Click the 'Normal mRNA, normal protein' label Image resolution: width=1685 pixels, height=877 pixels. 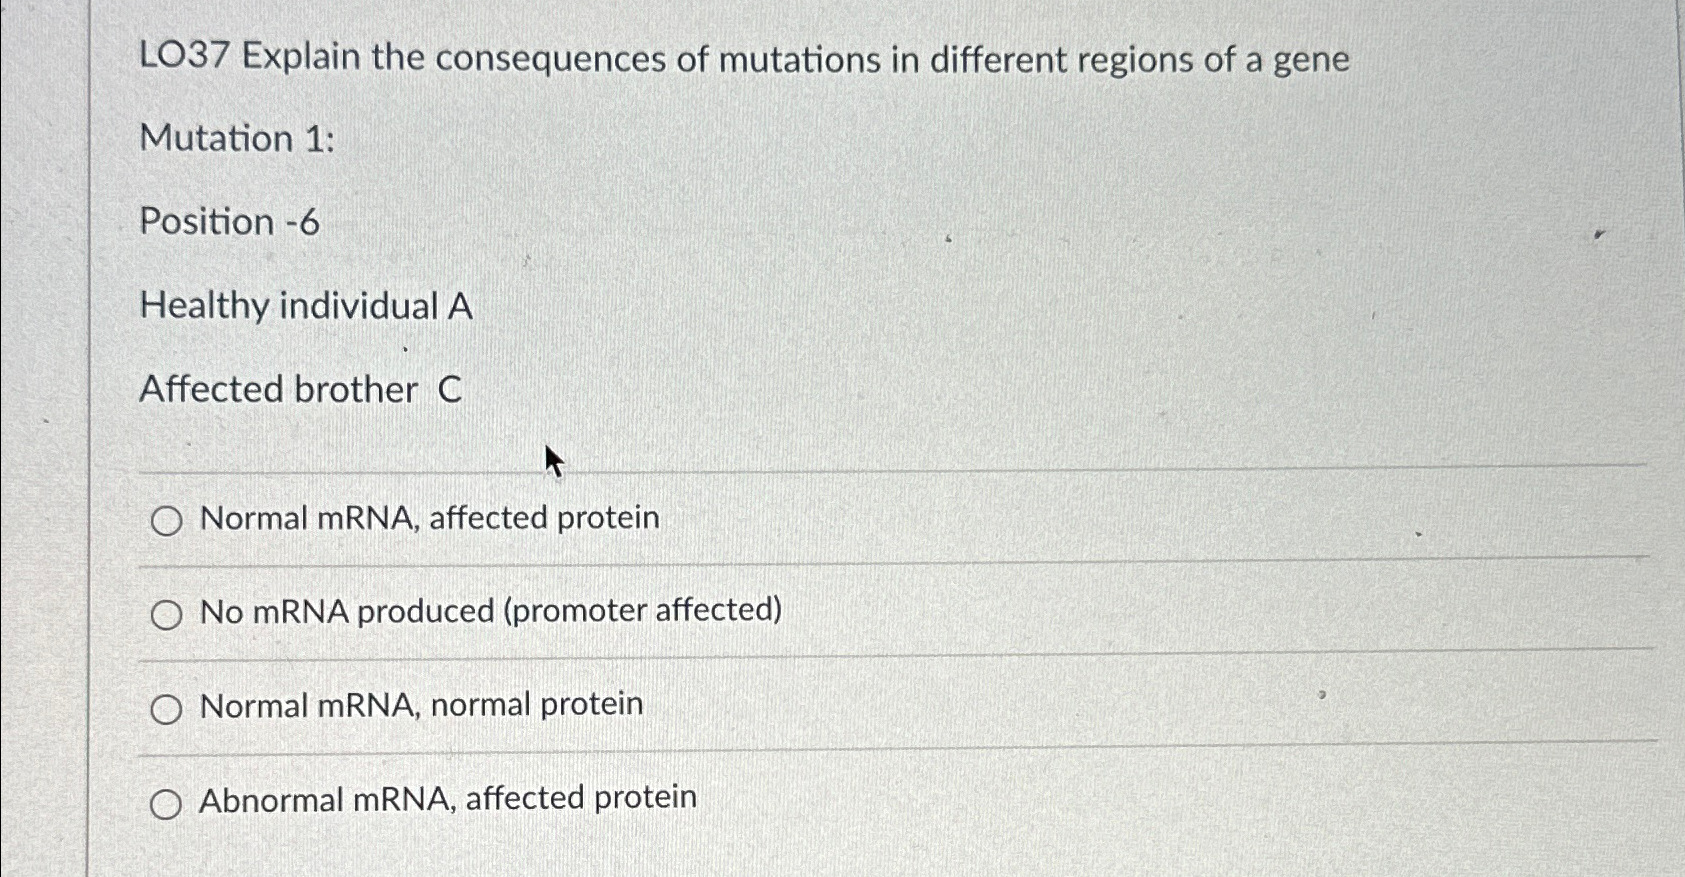(x=420, y=705)
